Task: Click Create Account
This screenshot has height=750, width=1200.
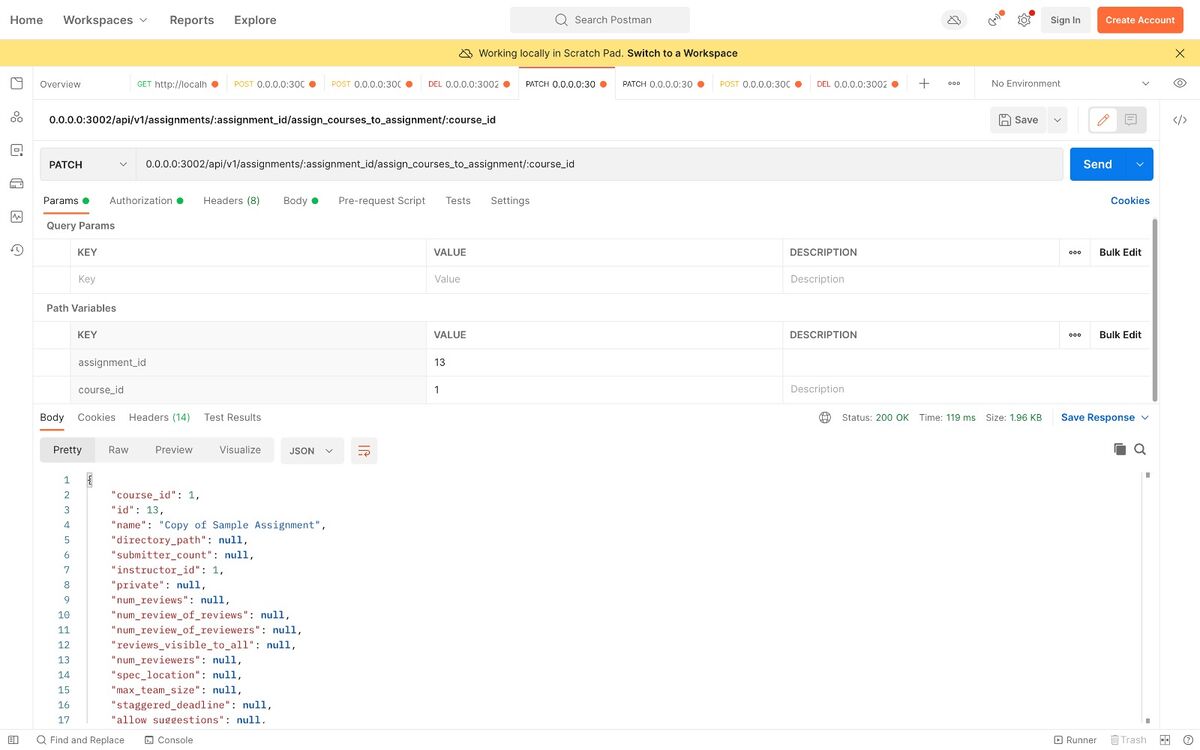Action: click(1140, 20)
